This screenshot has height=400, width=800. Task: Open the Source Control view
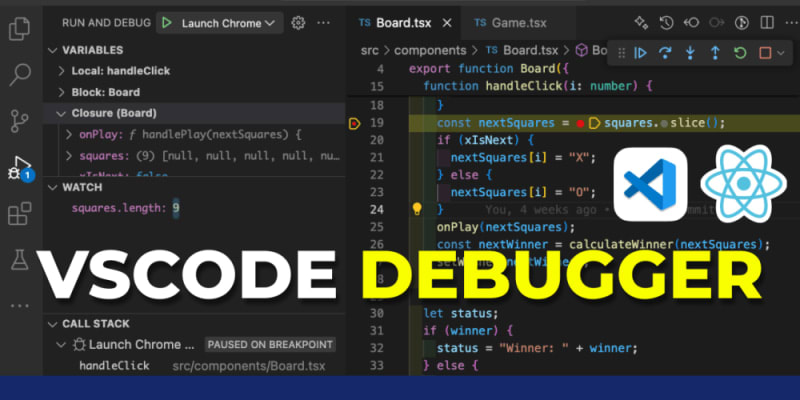(x=20, y=120)
